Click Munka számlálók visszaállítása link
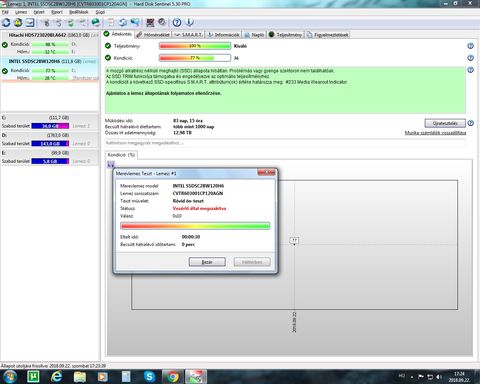The width and height of the screenshot is (480, 384). coord(435,133)
